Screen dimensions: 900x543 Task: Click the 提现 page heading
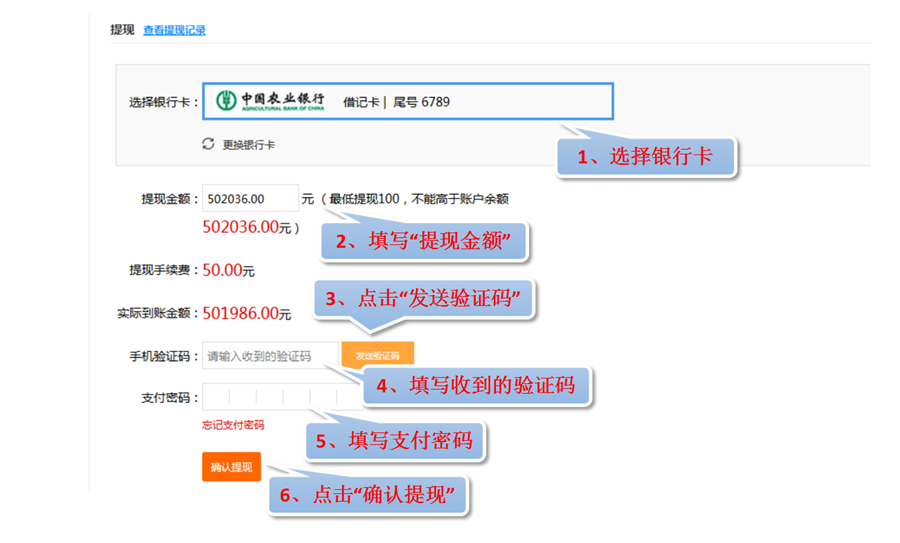121,30
